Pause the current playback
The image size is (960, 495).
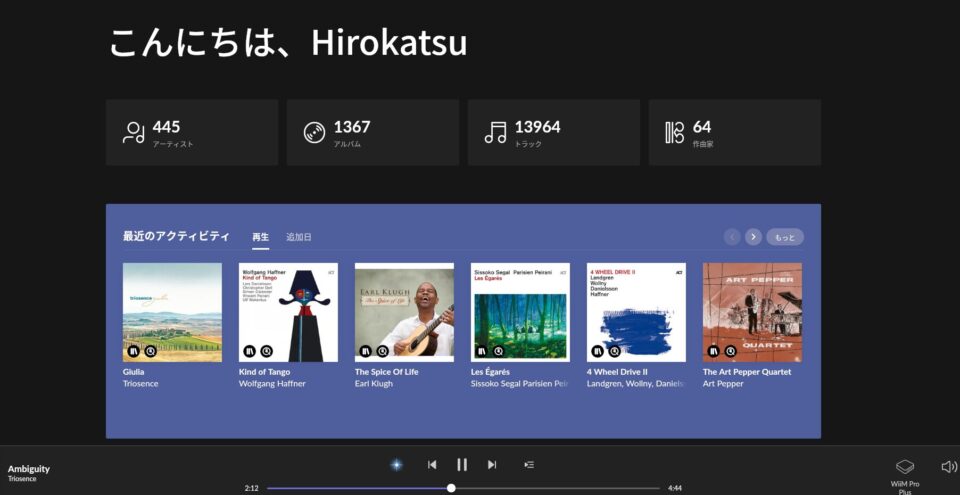[x=462, y=465]
